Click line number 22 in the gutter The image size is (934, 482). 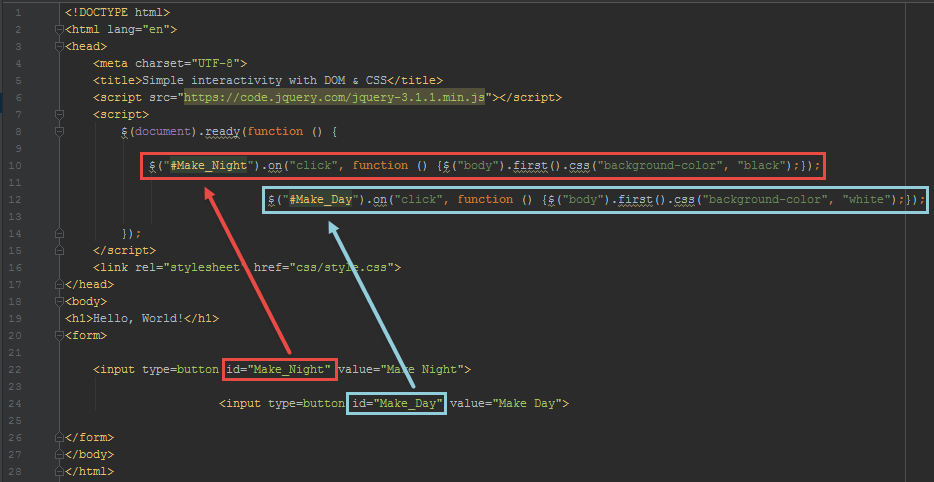[15, 369]
